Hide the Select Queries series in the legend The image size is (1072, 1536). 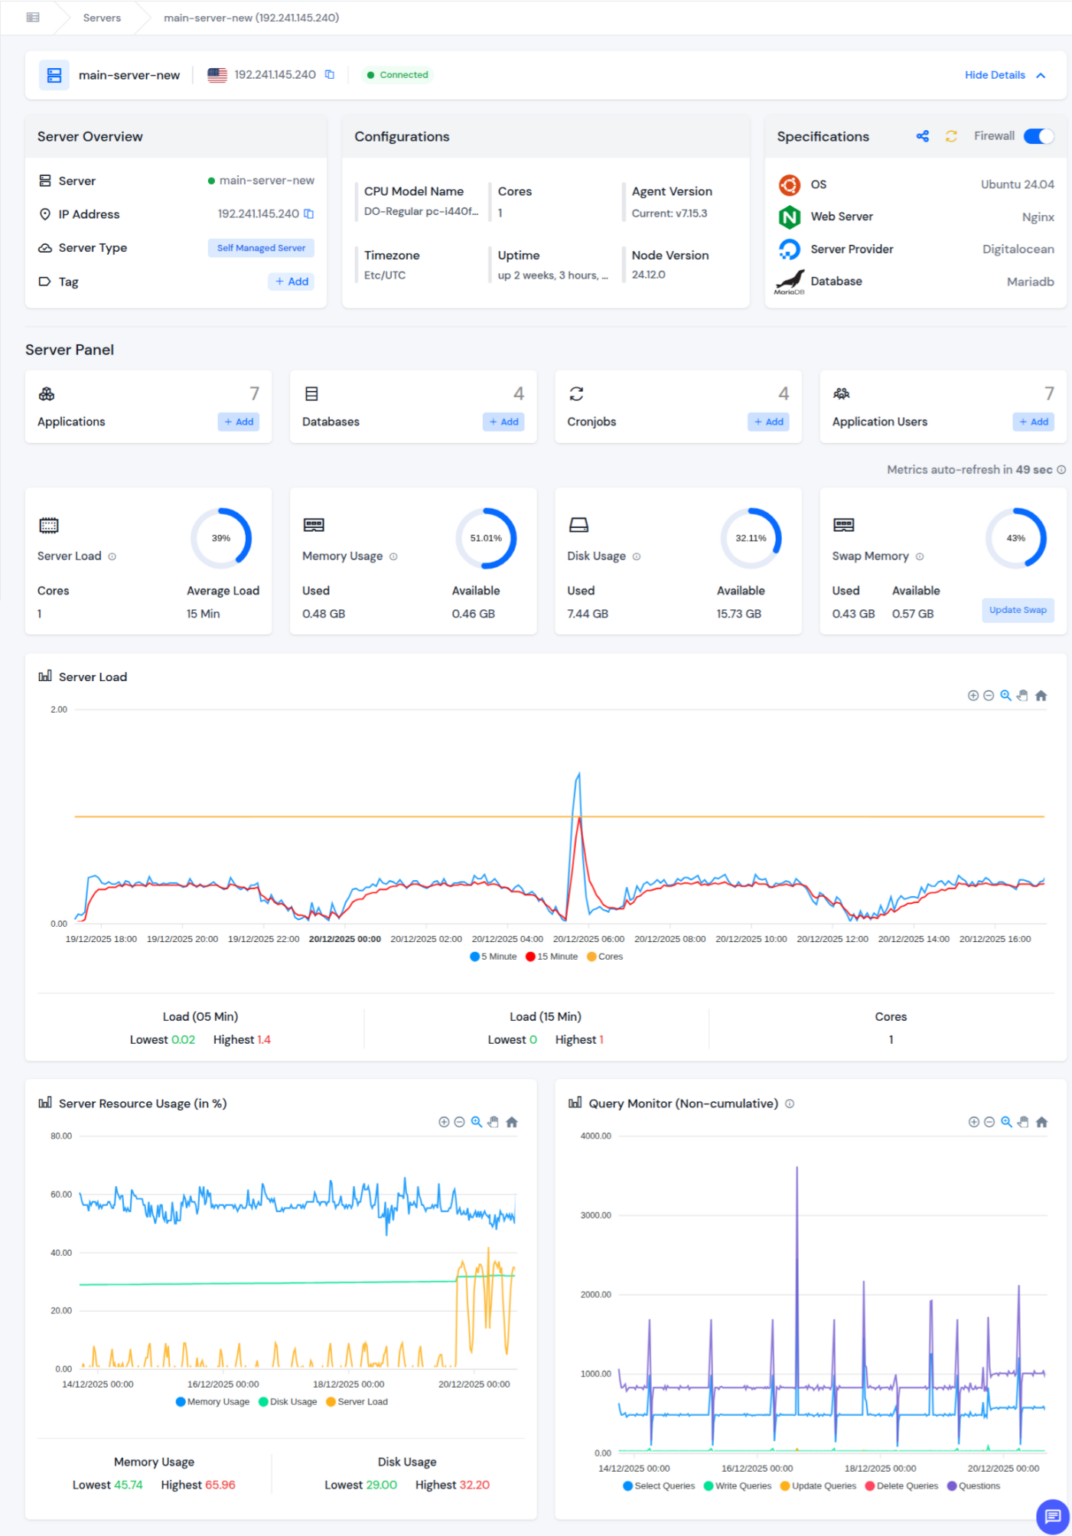click(660, 1486)
